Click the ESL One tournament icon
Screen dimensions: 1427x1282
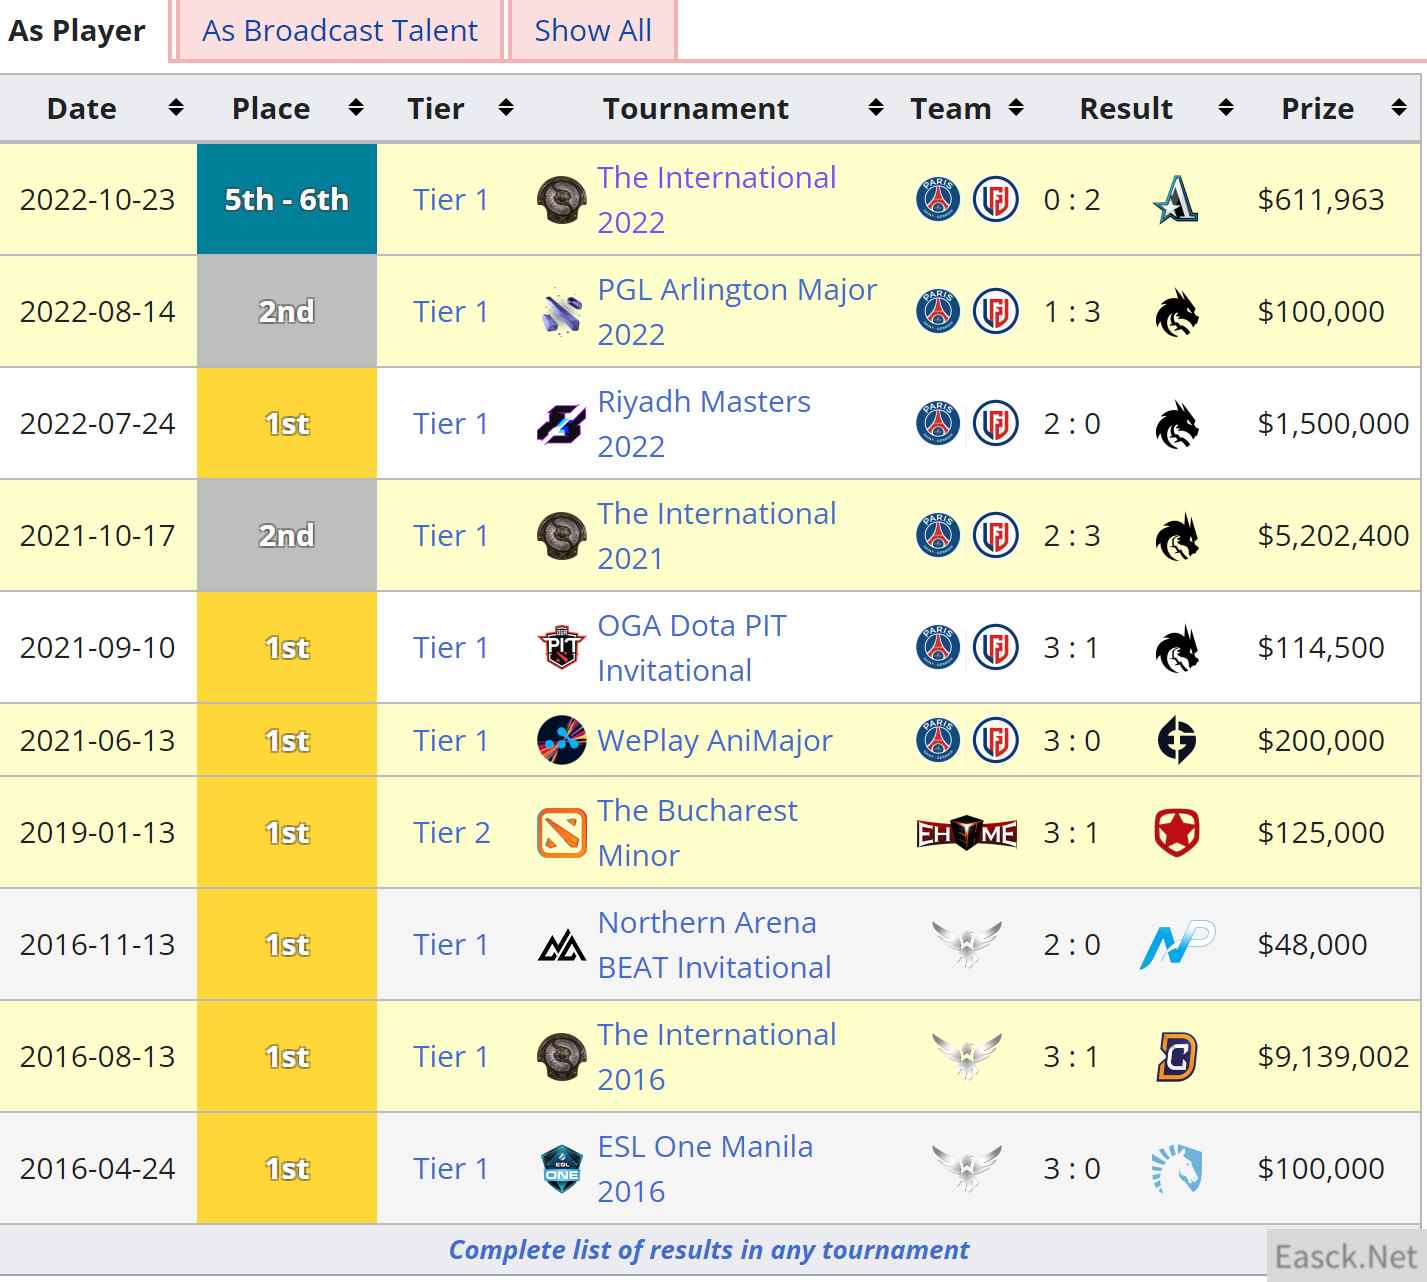561,1169
